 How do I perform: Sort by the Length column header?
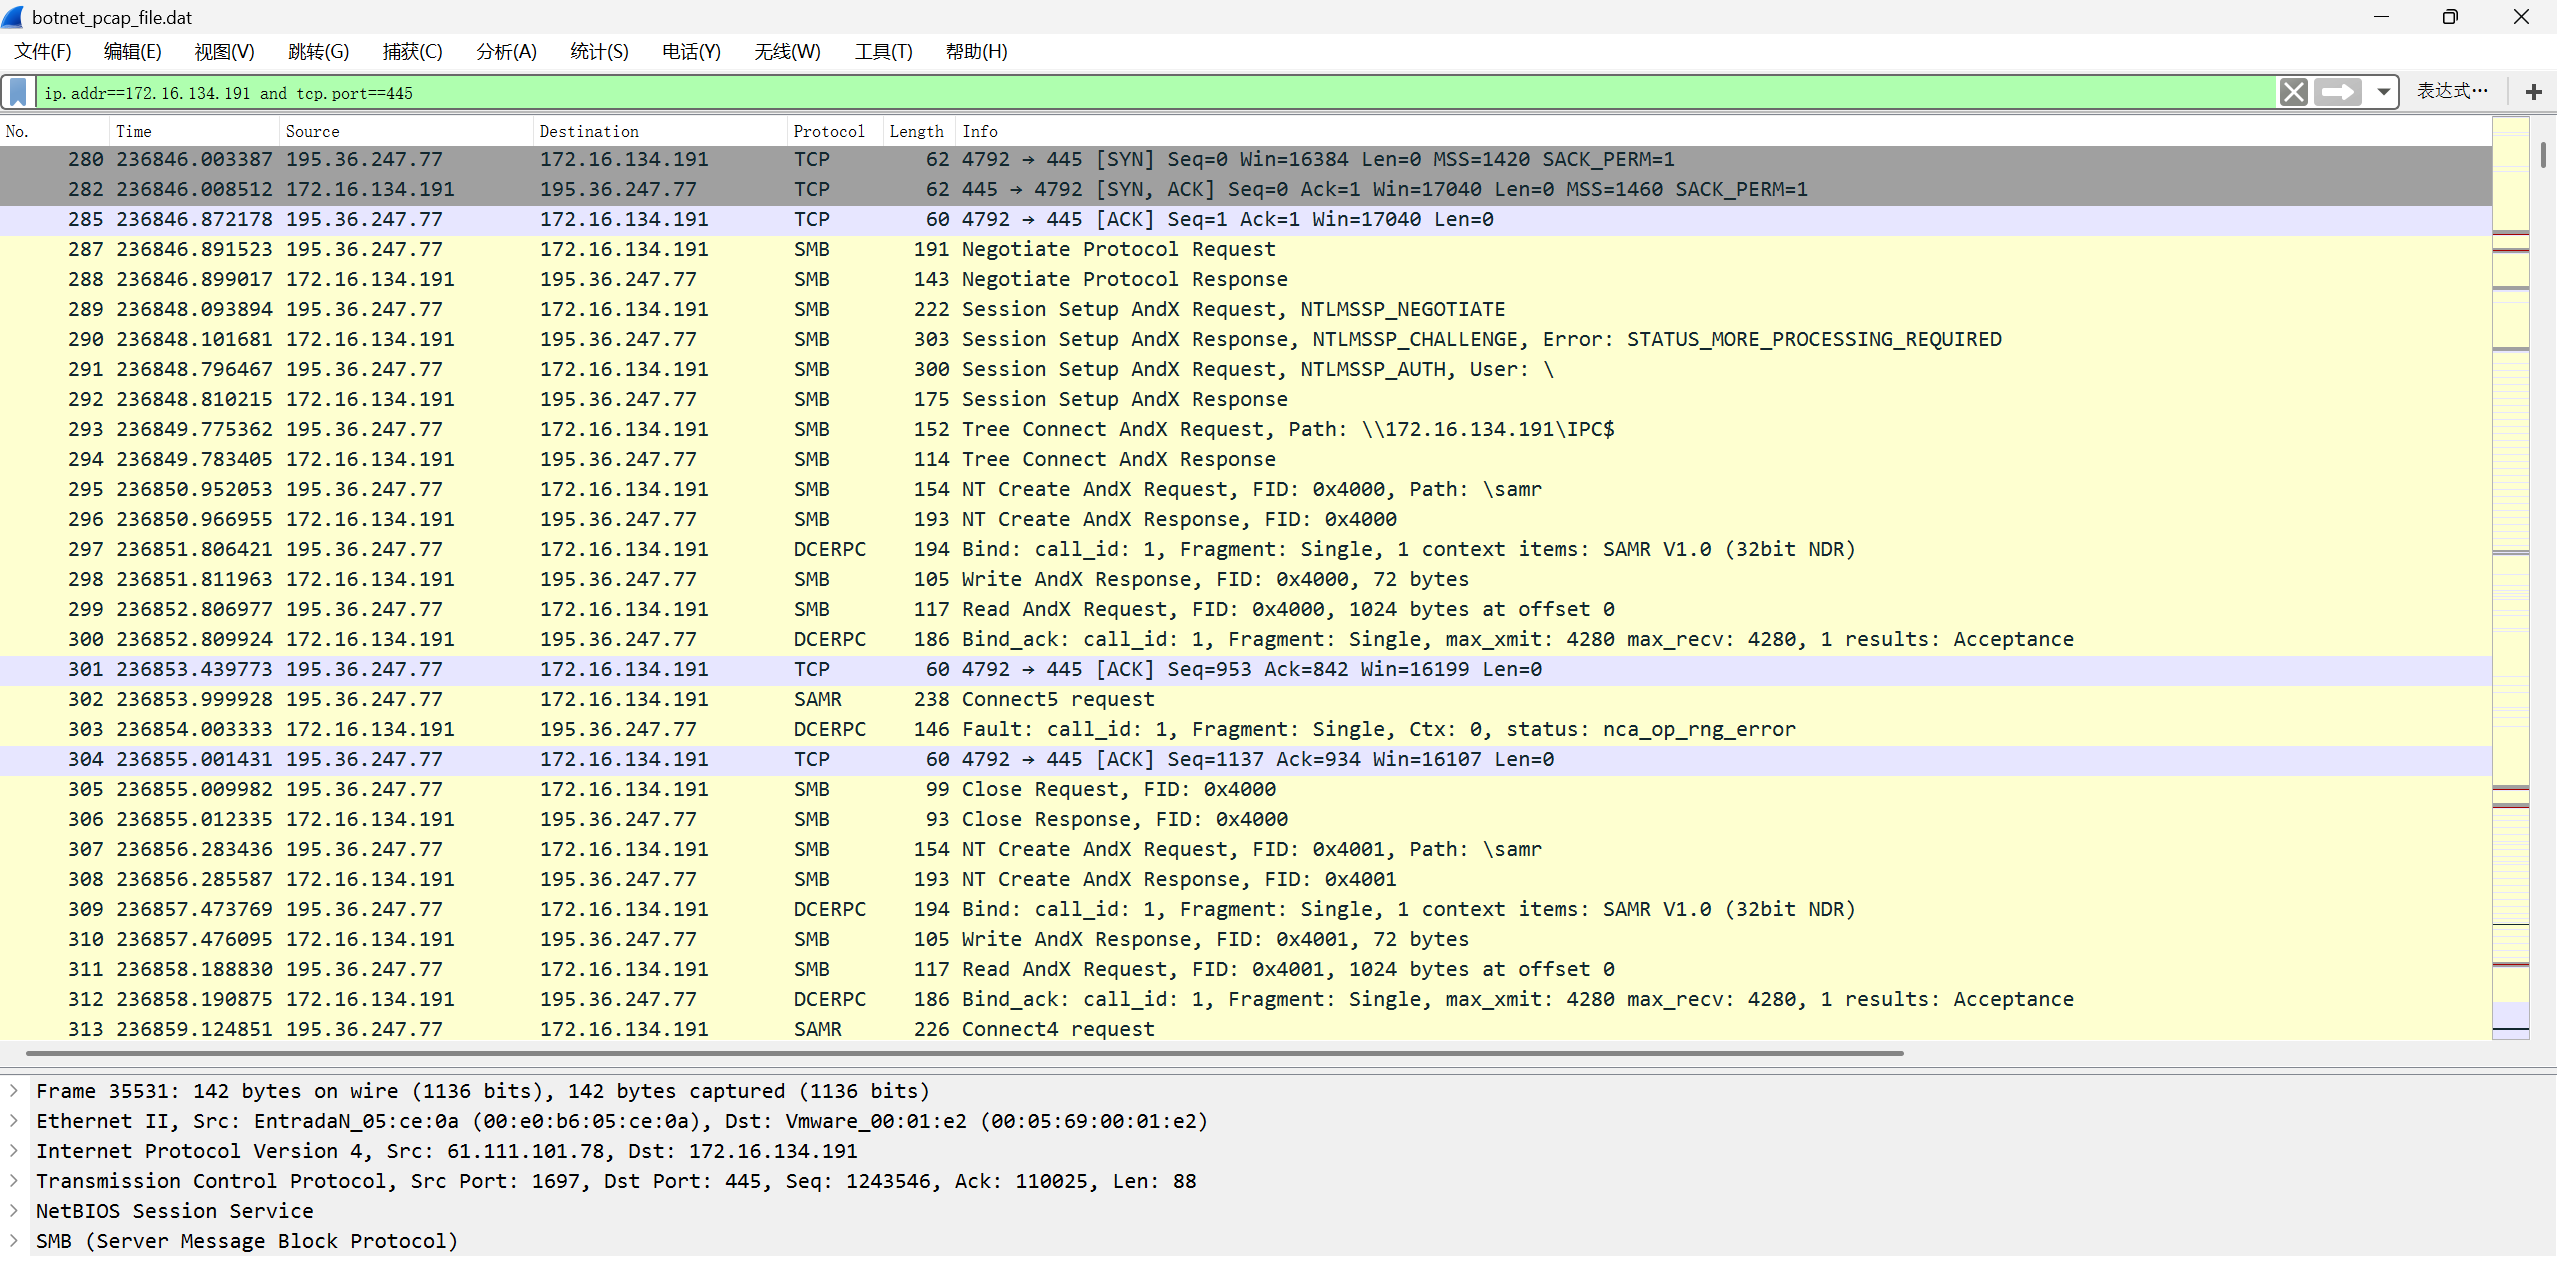coord(915,131)
